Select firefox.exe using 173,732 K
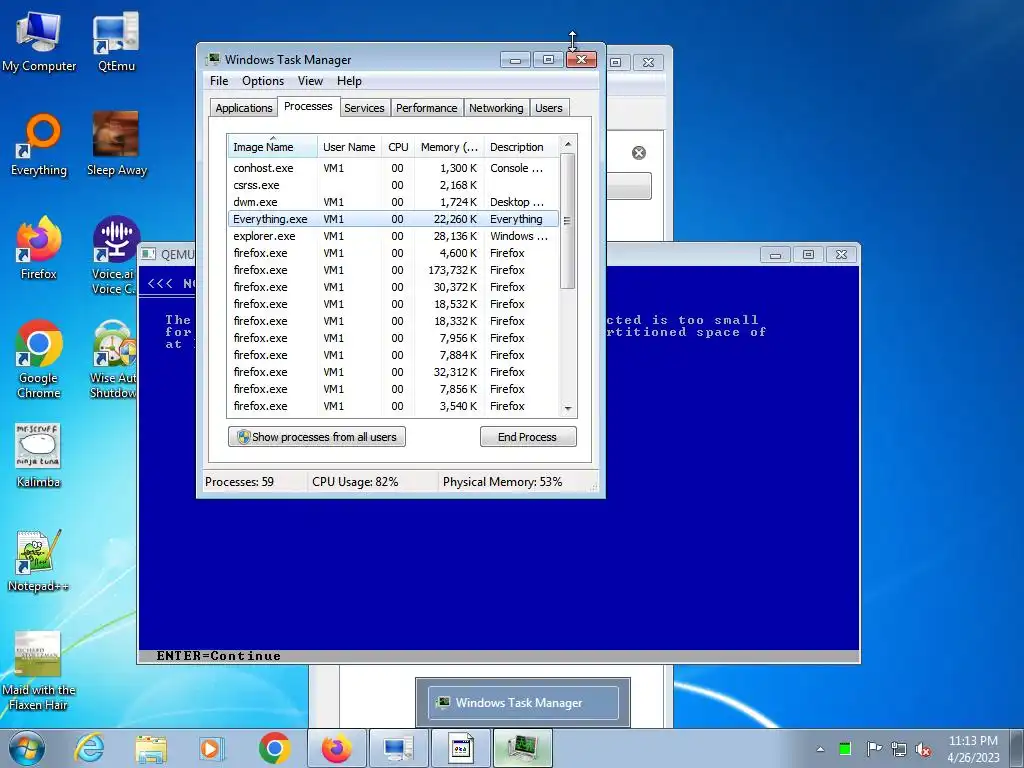Viewport: 1024px width, 768px height. [394, 270]
